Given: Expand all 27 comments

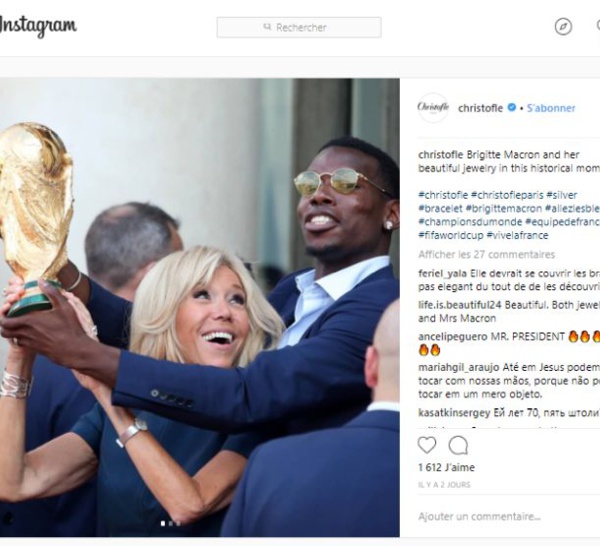Looking at the screenshot, I should point(486,255).
